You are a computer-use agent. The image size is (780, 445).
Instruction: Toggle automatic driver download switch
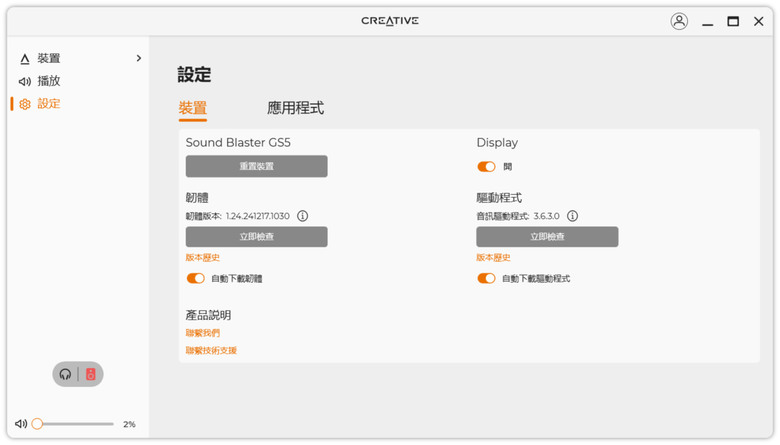coord(487,278)
